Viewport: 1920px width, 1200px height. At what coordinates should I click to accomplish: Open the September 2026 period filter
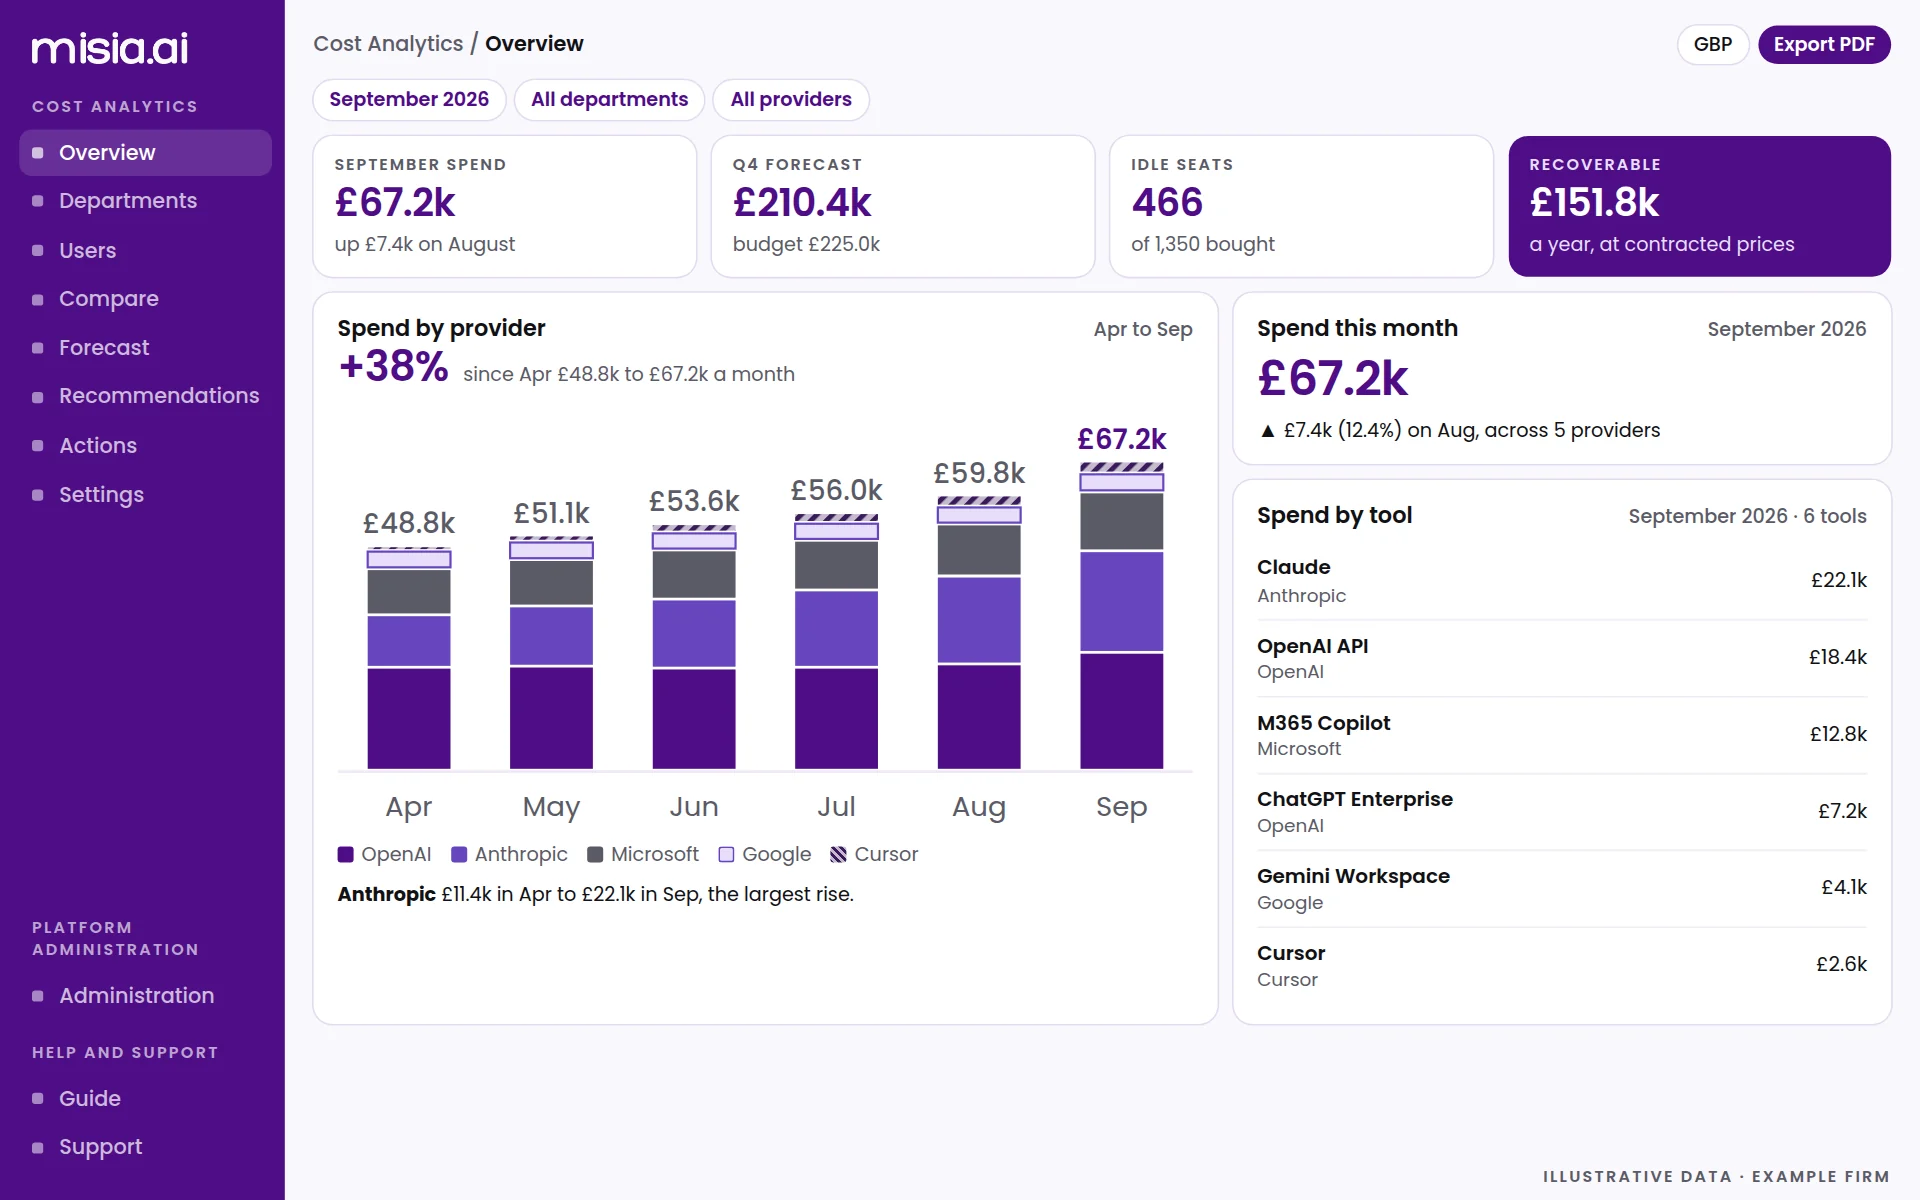click(409, 100)
